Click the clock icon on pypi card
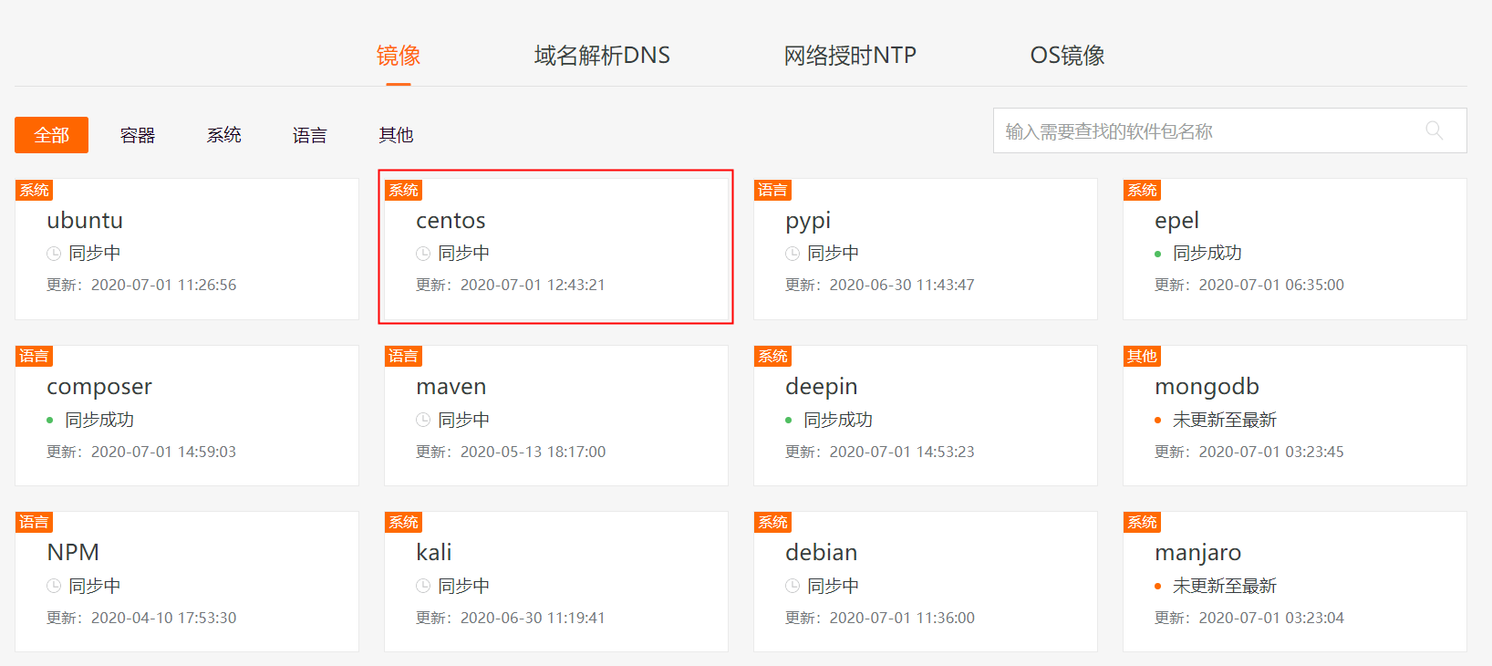 792,254
